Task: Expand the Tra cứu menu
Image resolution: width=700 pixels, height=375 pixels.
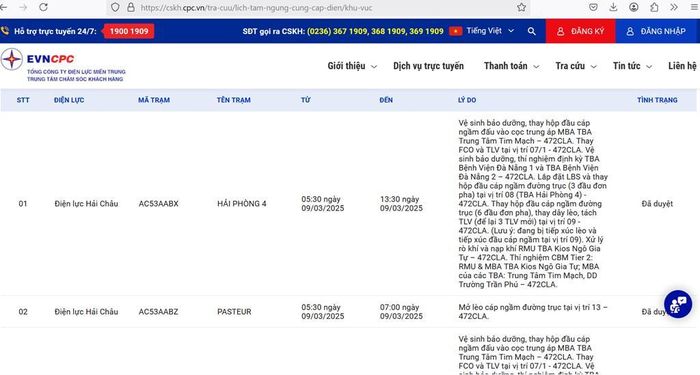Action: click(576, 66)
